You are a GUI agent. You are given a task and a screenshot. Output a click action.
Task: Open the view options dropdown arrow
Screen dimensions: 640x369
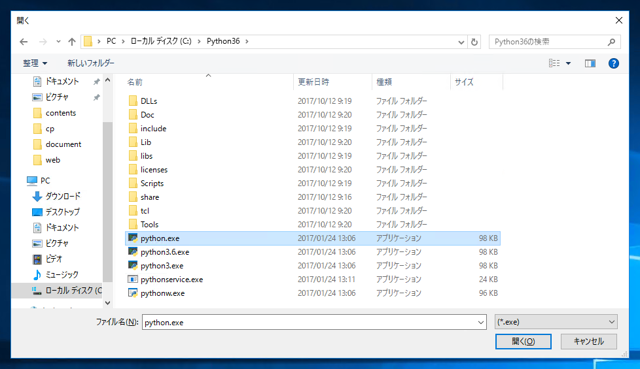coord(568,63)
